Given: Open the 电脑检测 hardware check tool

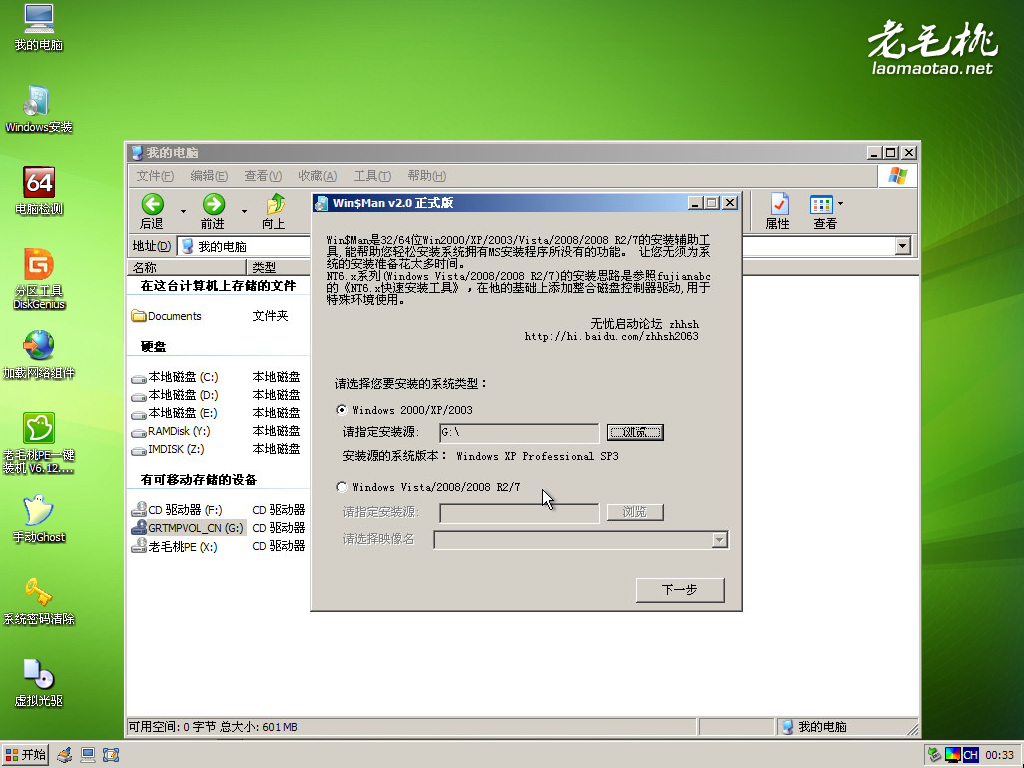Looking at the screenshot, I should [39, 191].
